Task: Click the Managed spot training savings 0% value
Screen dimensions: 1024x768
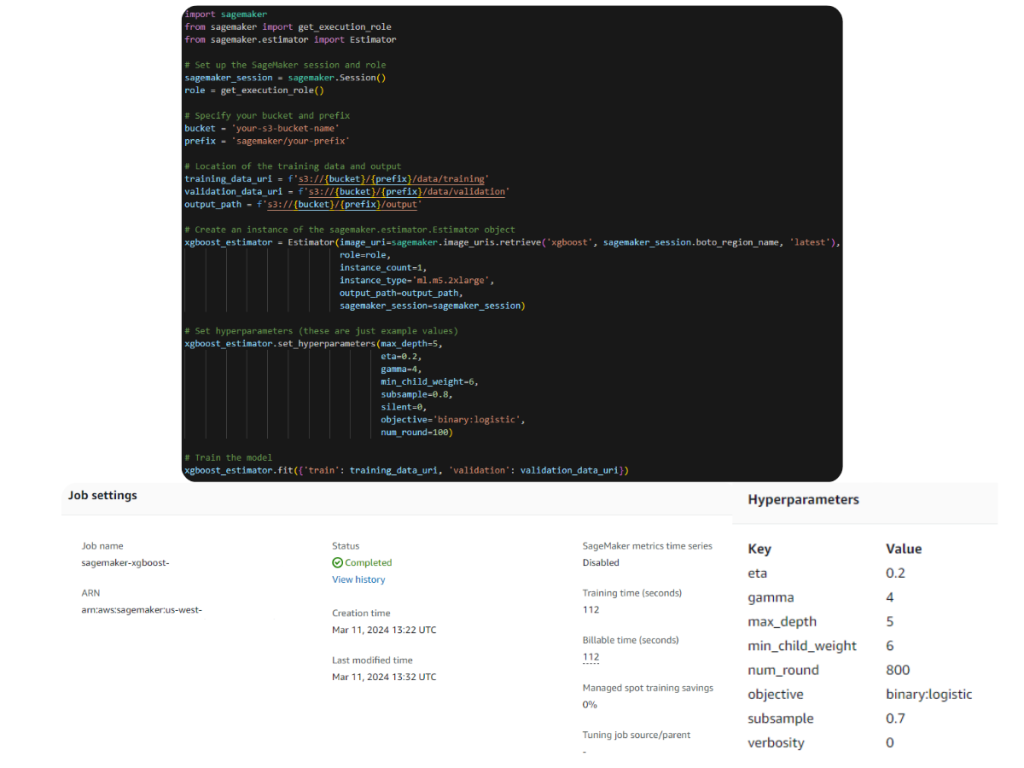Action: click(590, 705)
